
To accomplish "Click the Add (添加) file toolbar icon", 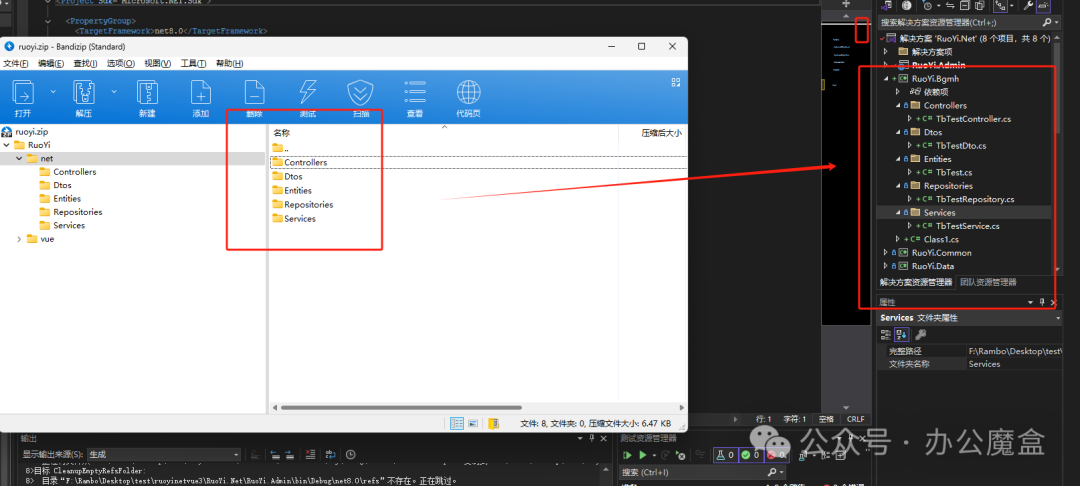I will pos(200,93).
